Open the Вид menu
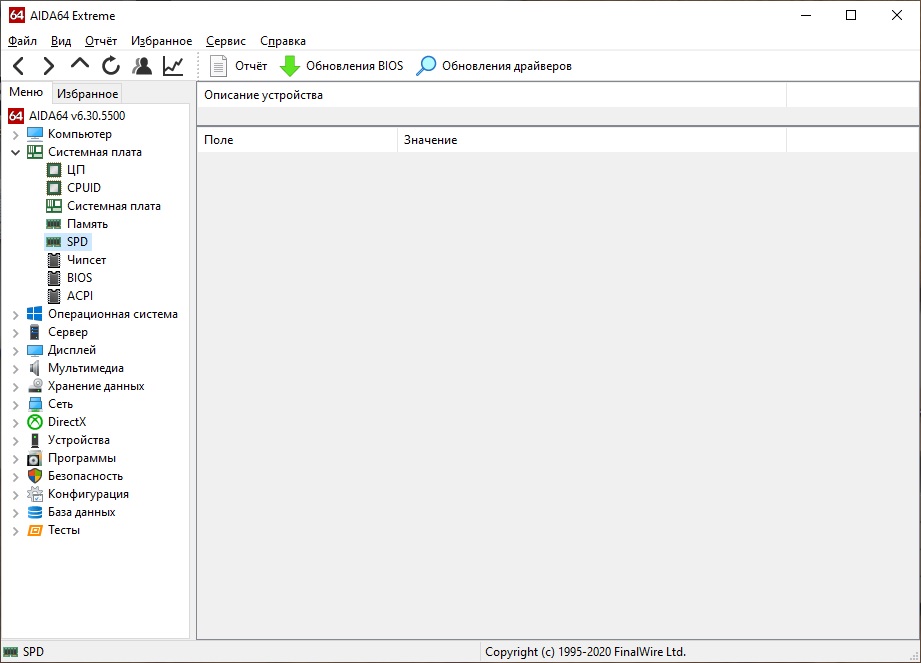 [x=60, y=41]
